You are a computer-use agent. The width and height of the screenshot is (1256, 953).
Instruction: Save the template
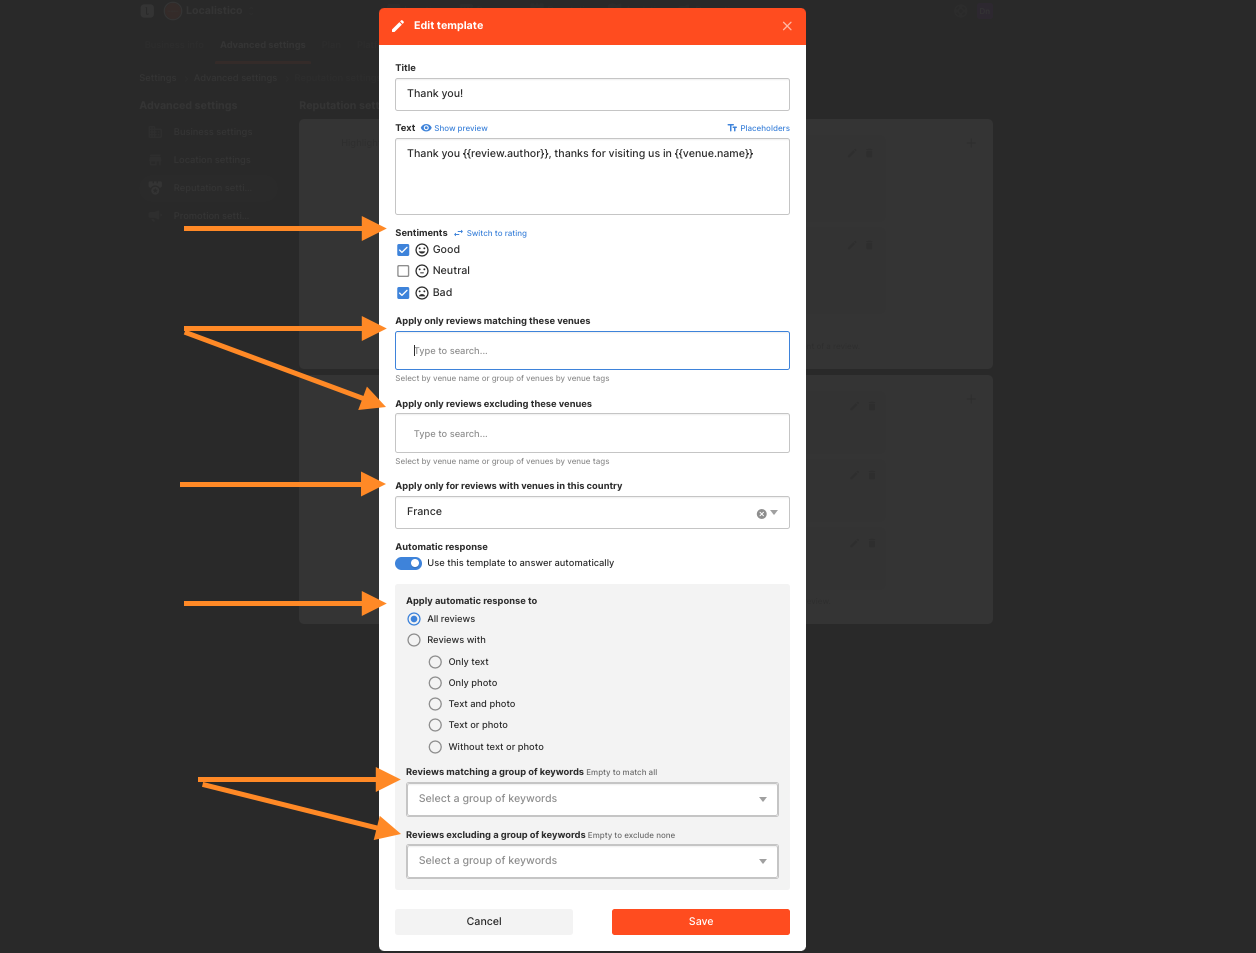coord(701,922)
